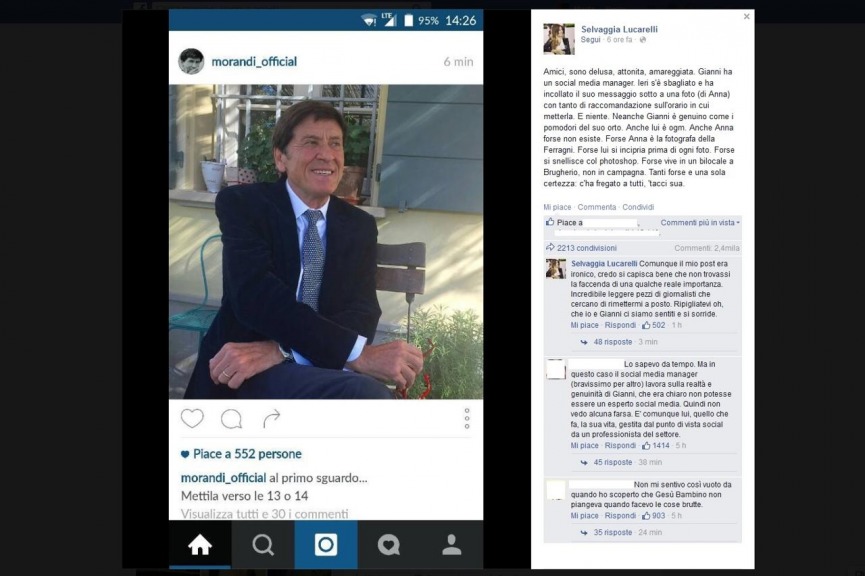
Task: Open the profile person tab
Action: click(452, 545)
